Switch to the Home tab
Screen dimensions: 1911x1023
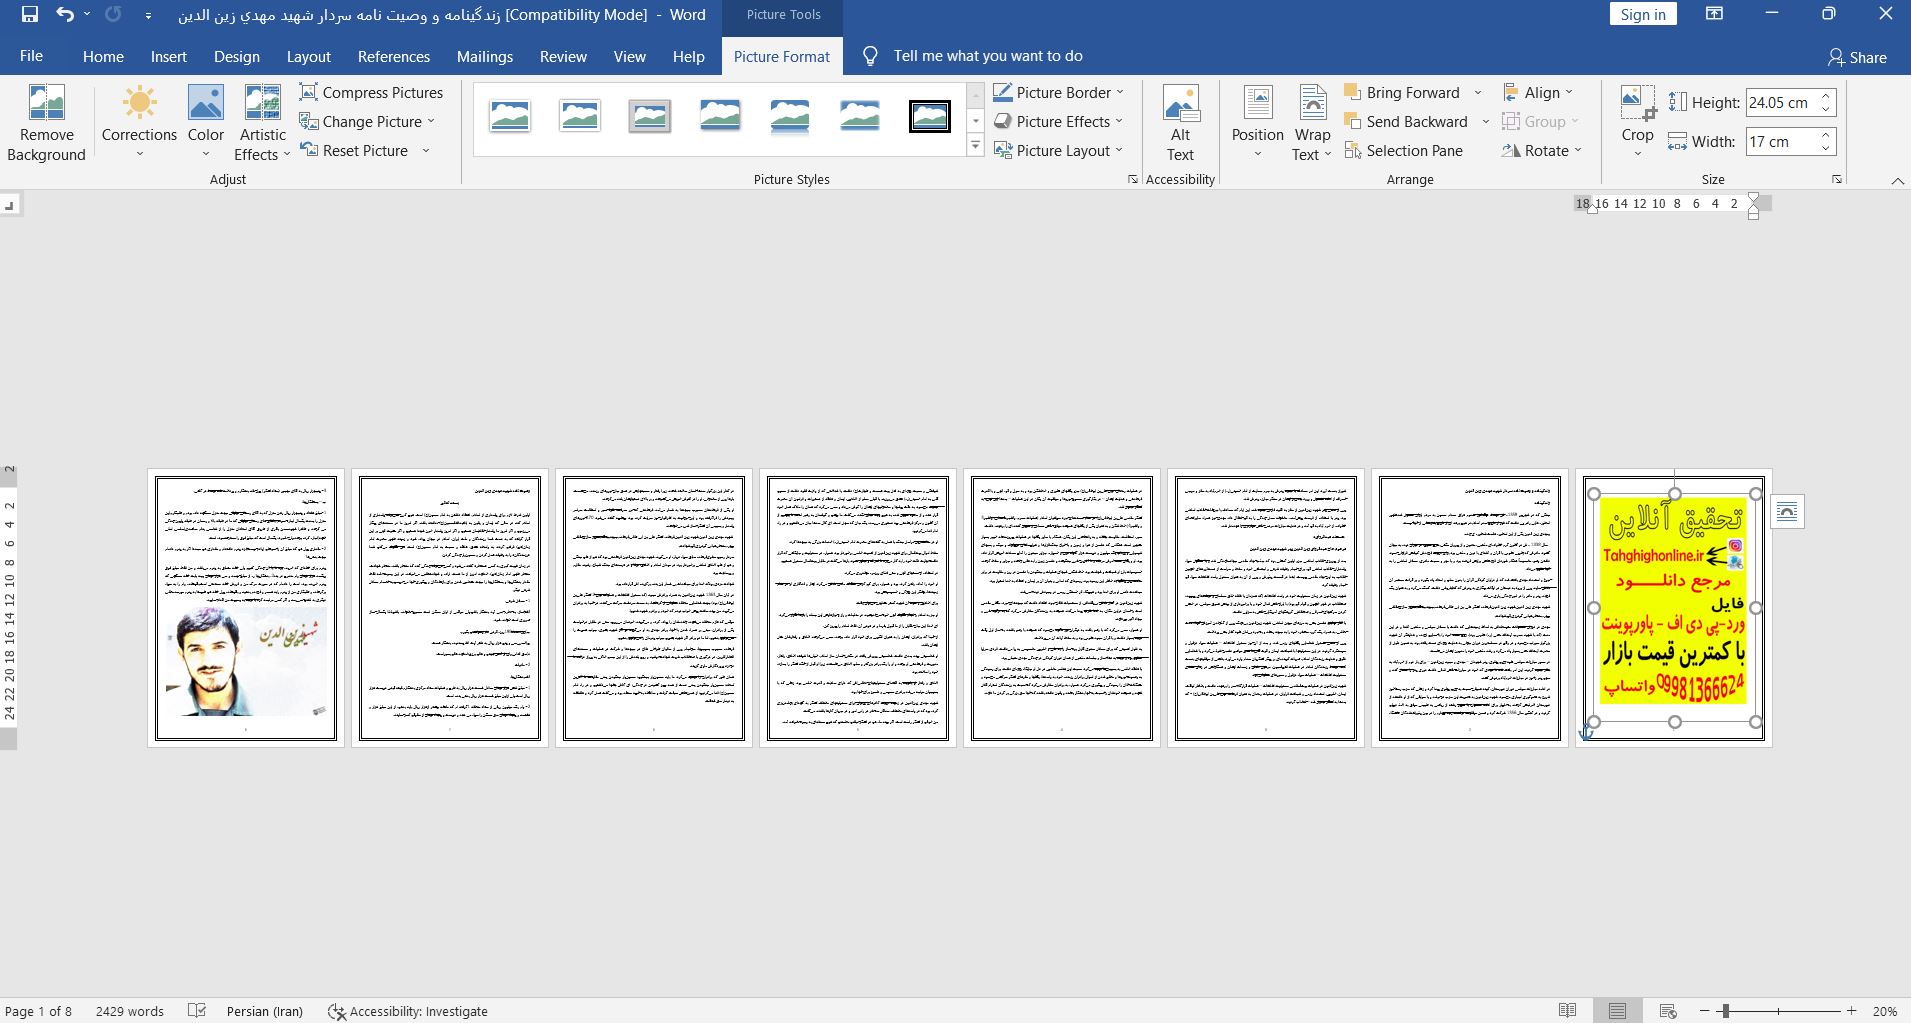pos(103,56)
